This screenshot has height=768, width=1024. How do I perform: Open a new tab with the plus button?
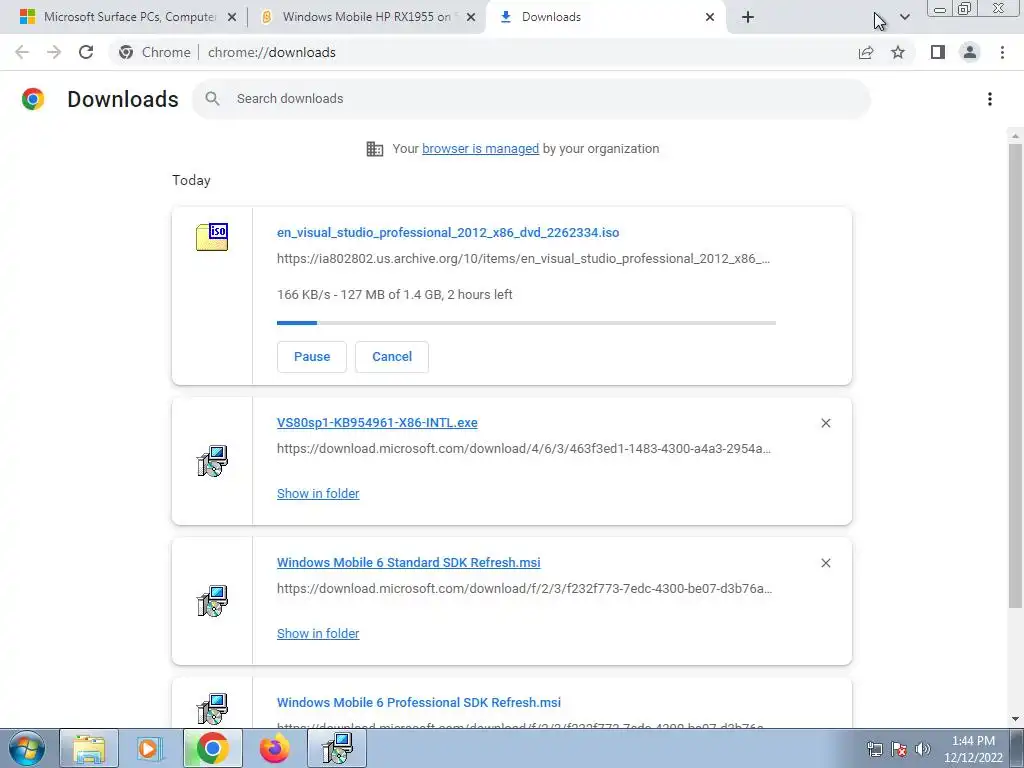(748, 17)
